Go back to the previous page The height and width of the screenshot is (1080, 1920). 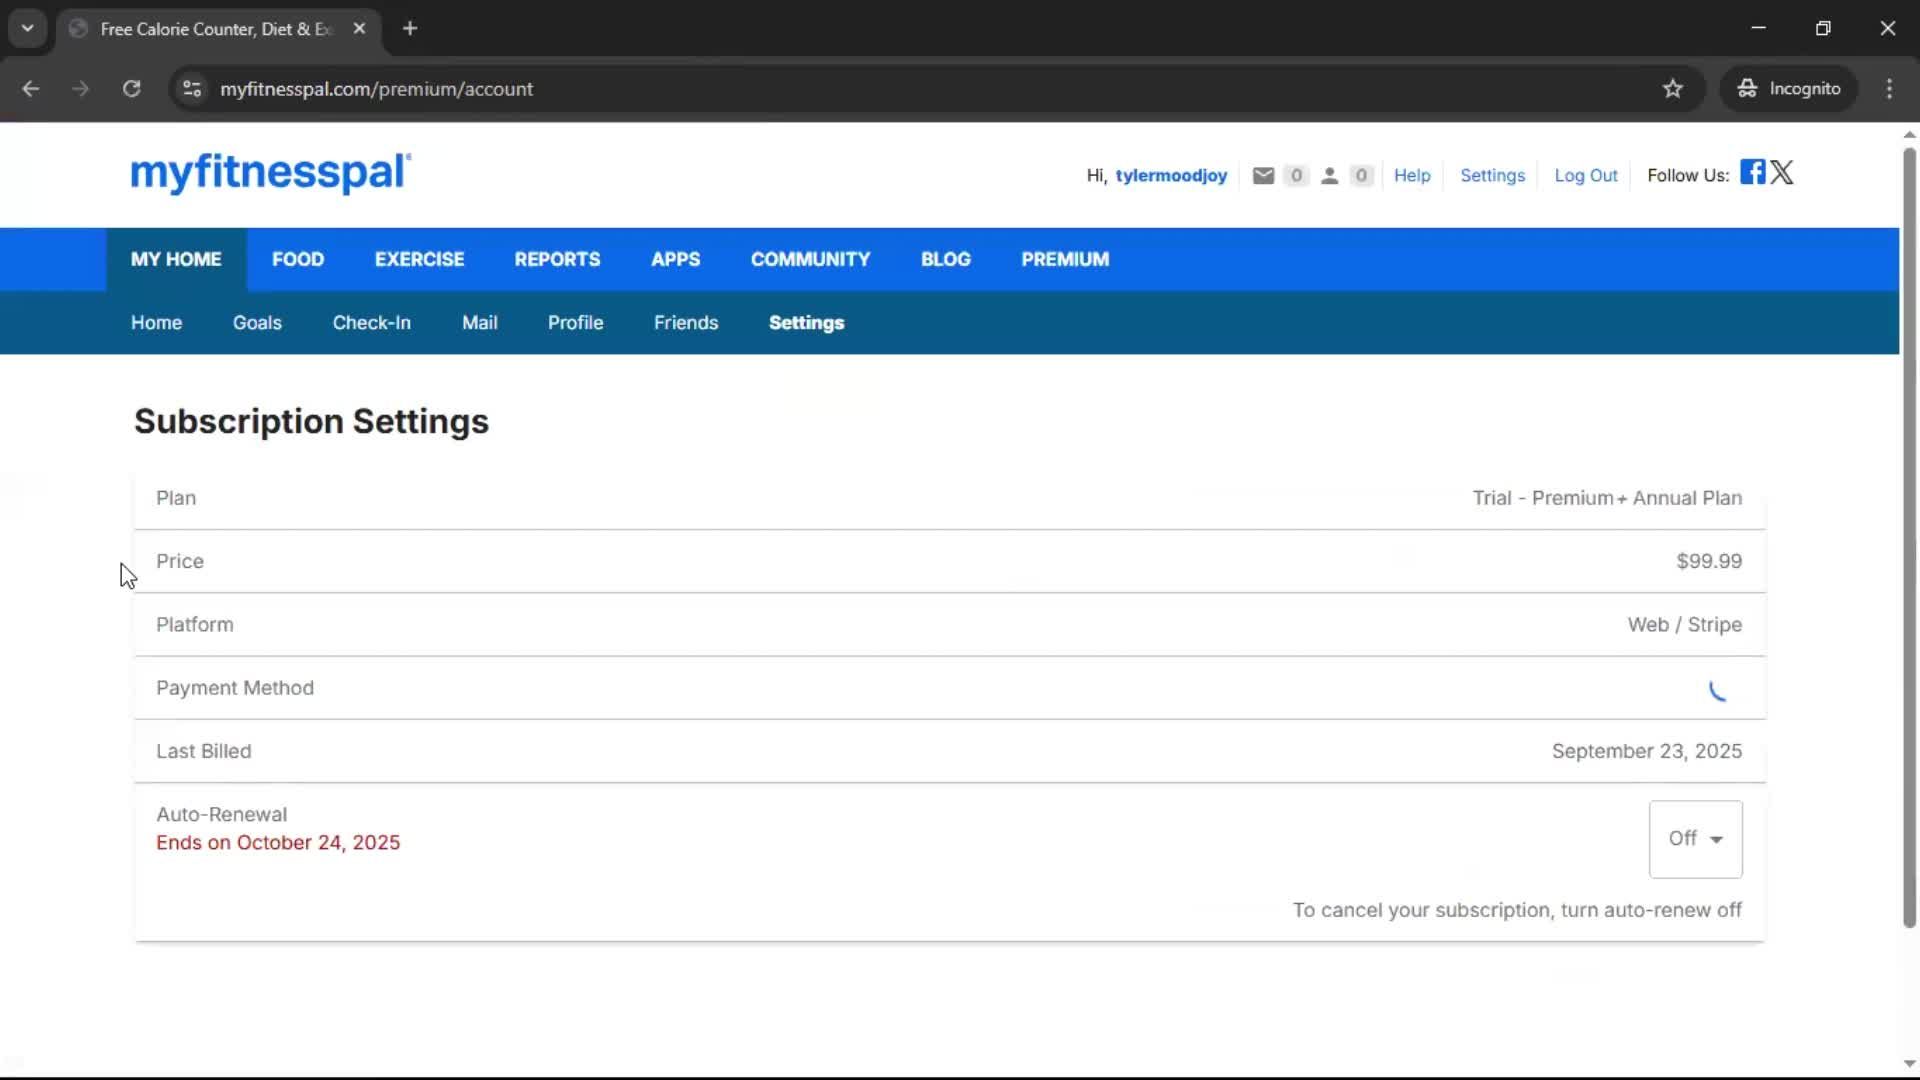31,89
